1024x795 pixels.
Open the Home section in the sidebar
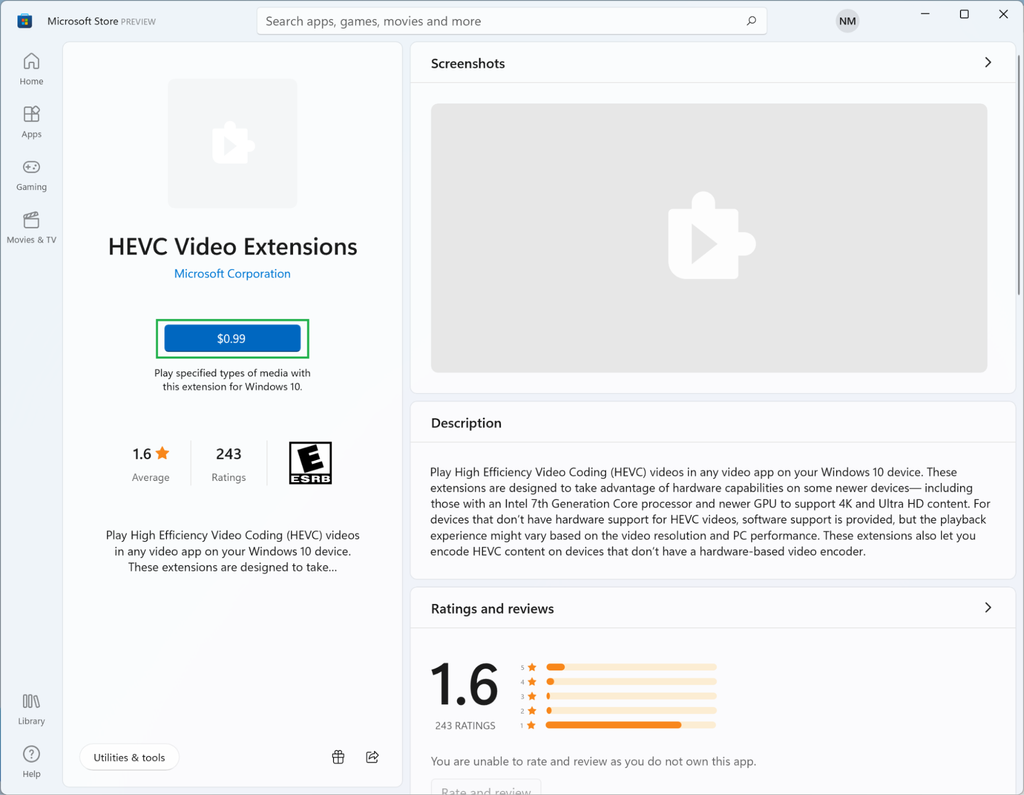31,67
